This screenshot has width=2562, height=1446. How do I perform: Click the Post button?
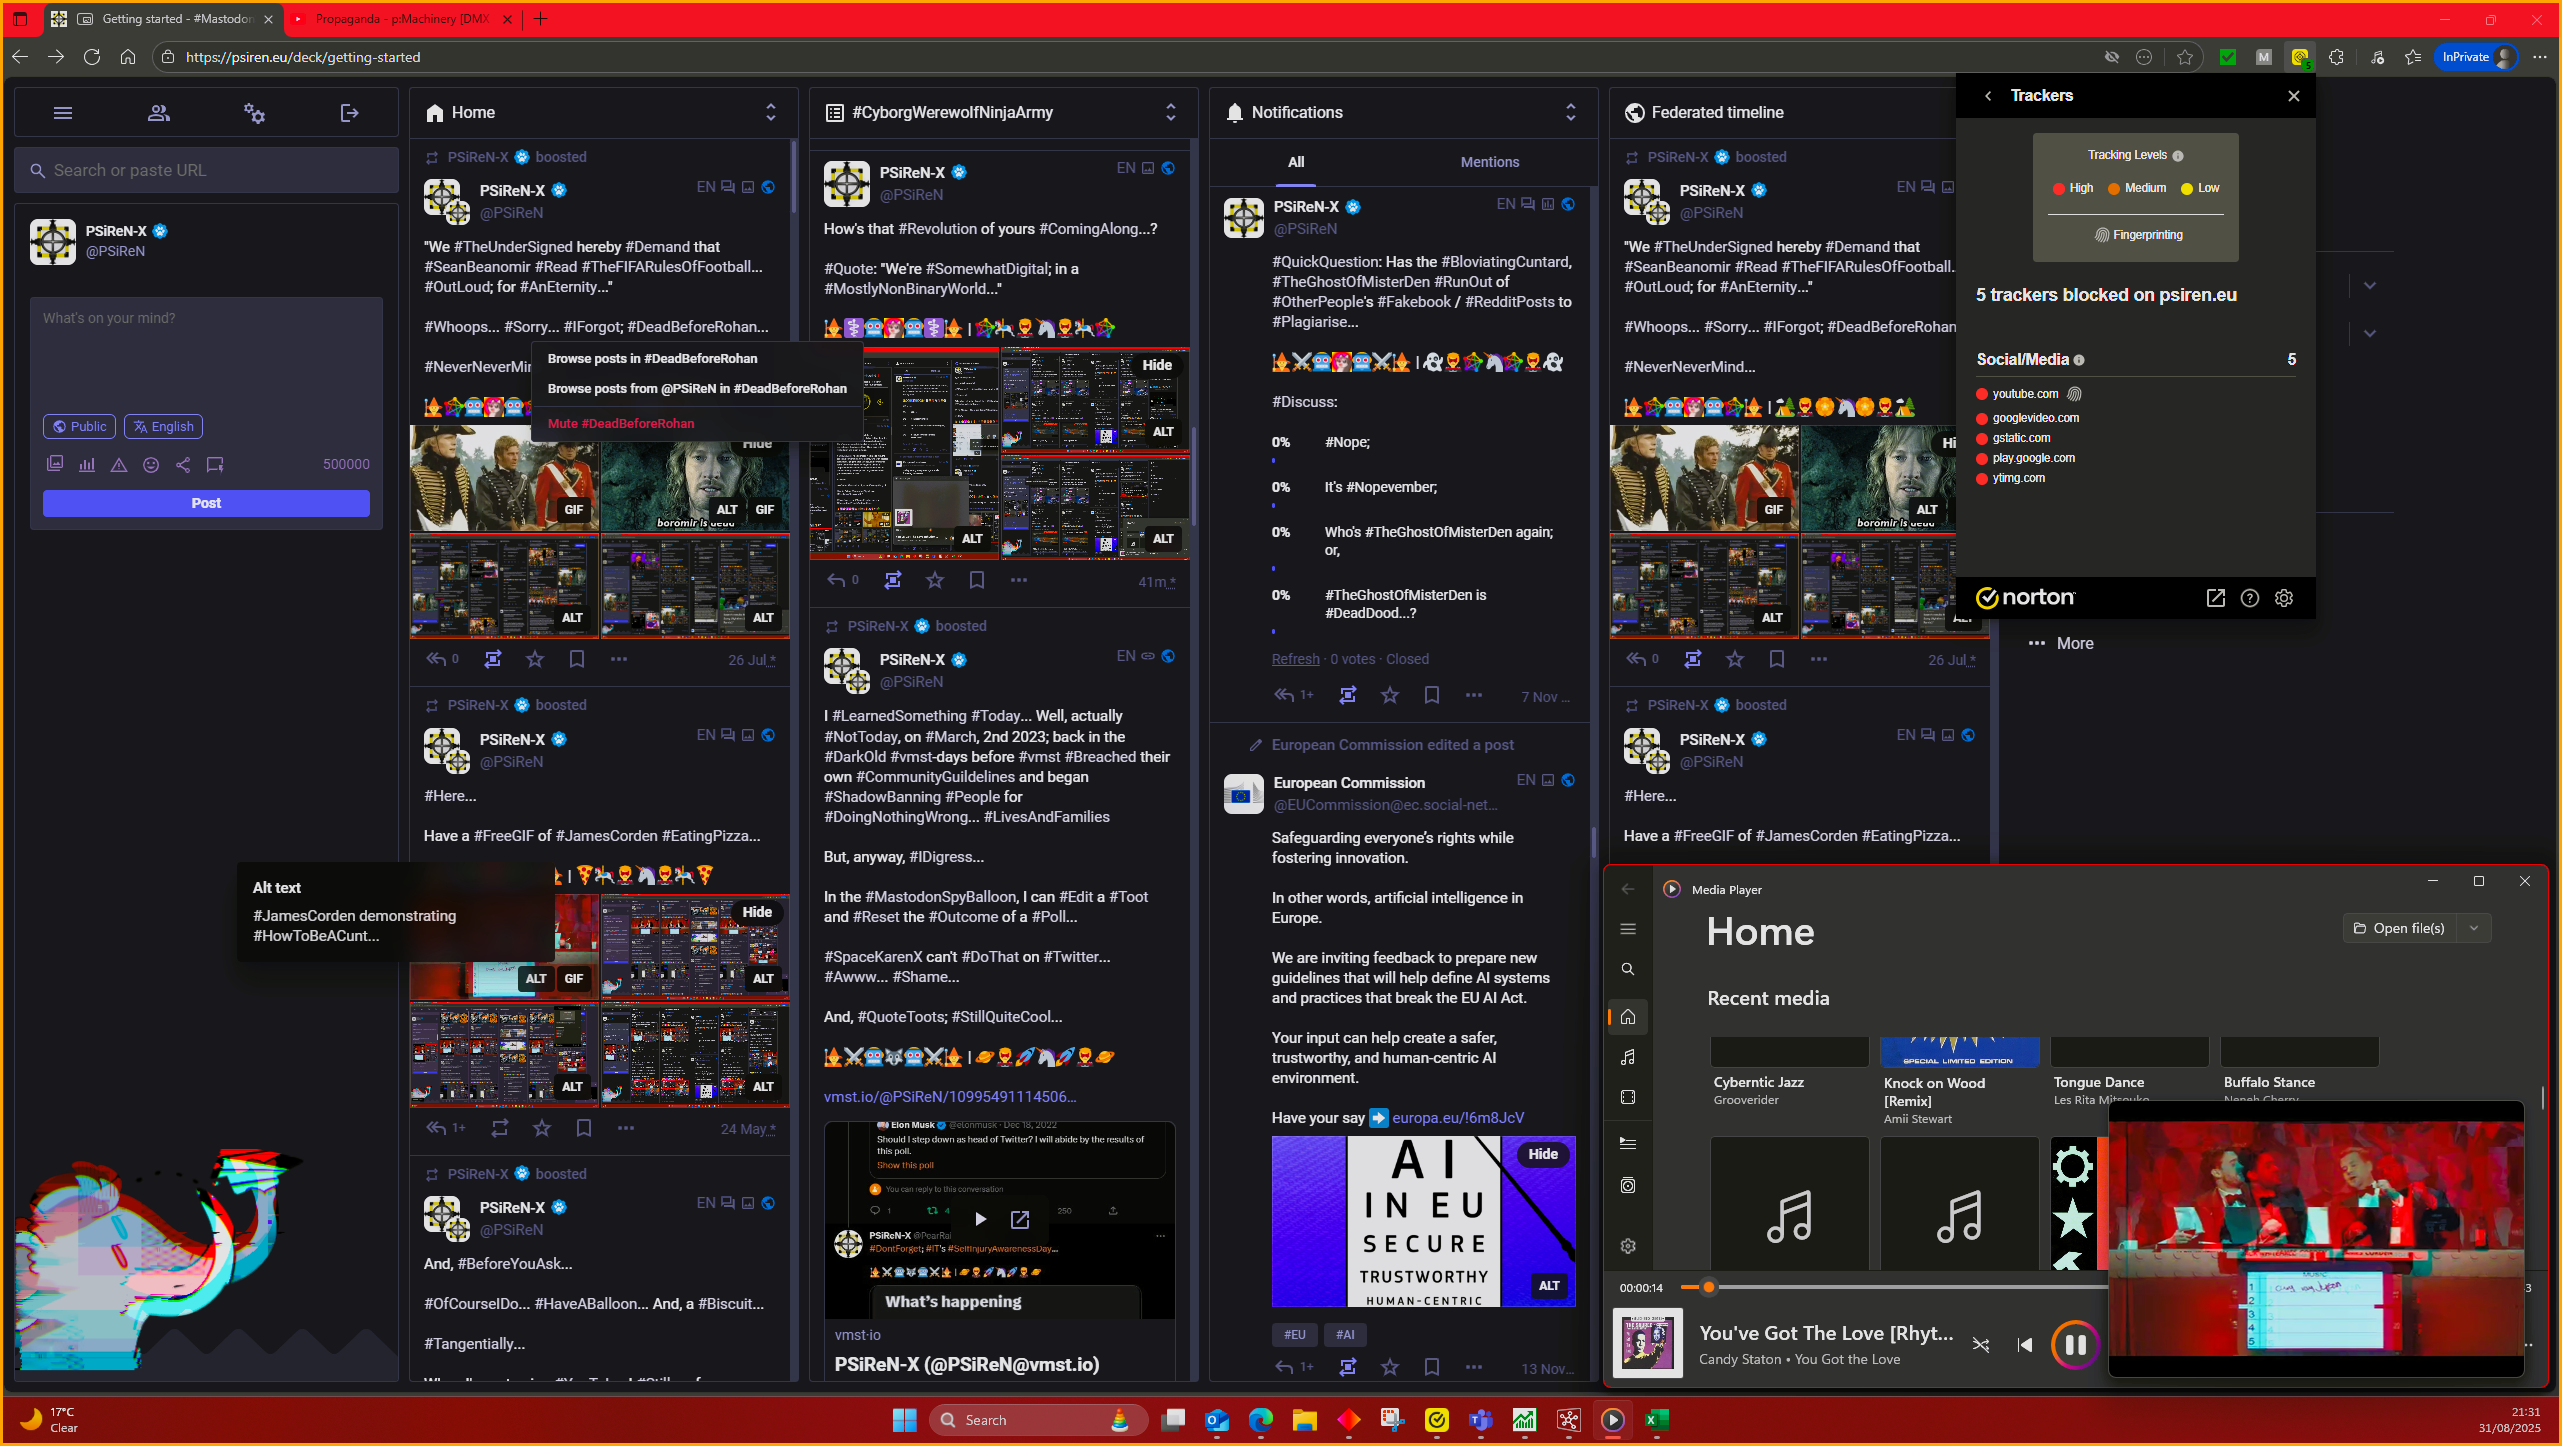[x=206, y=503]
